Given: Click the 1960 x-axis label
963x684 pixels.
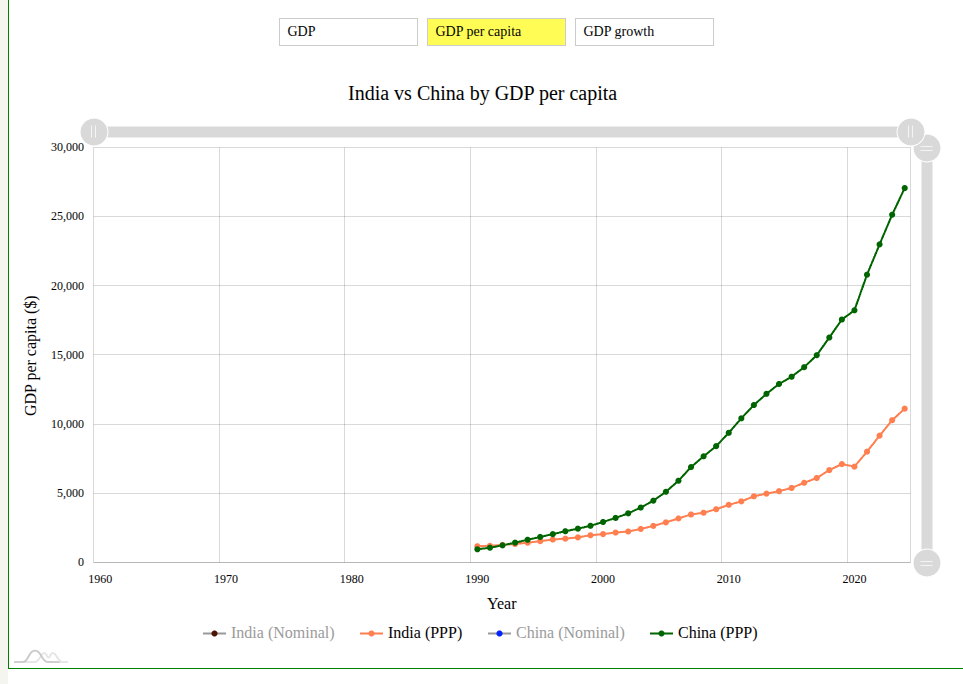Looking at the screenshot, I should pos(100,579).
